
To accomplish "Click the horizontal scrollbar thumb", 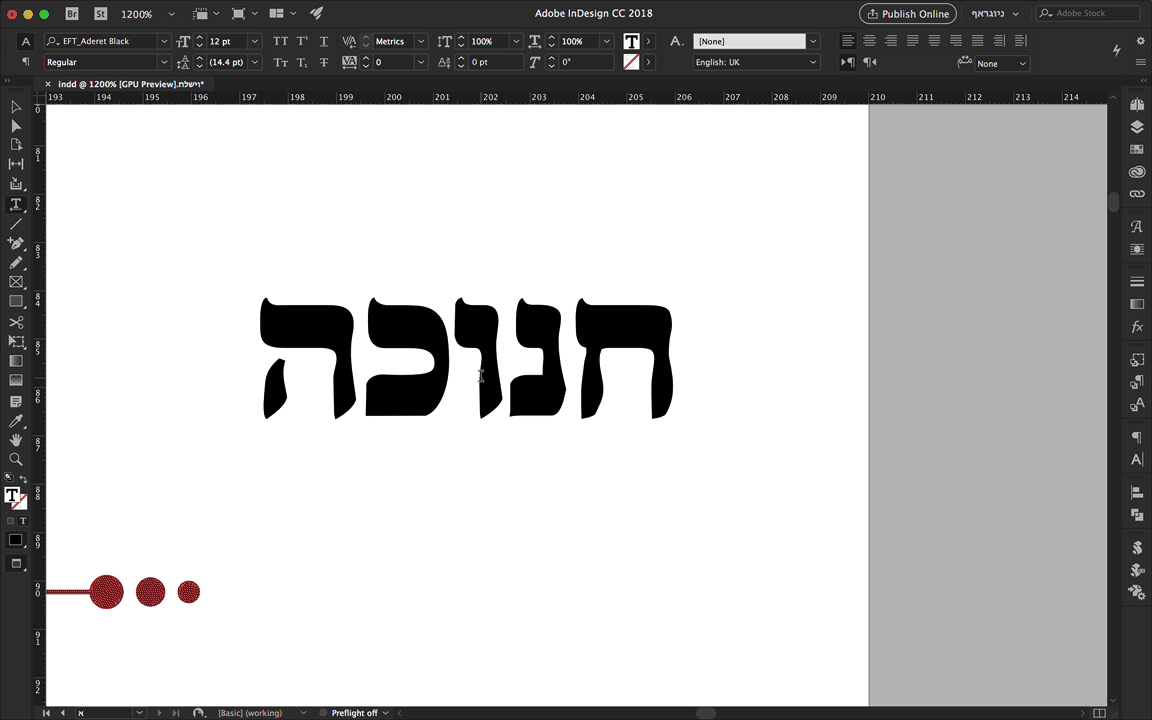I will click(x=705, y=713).
